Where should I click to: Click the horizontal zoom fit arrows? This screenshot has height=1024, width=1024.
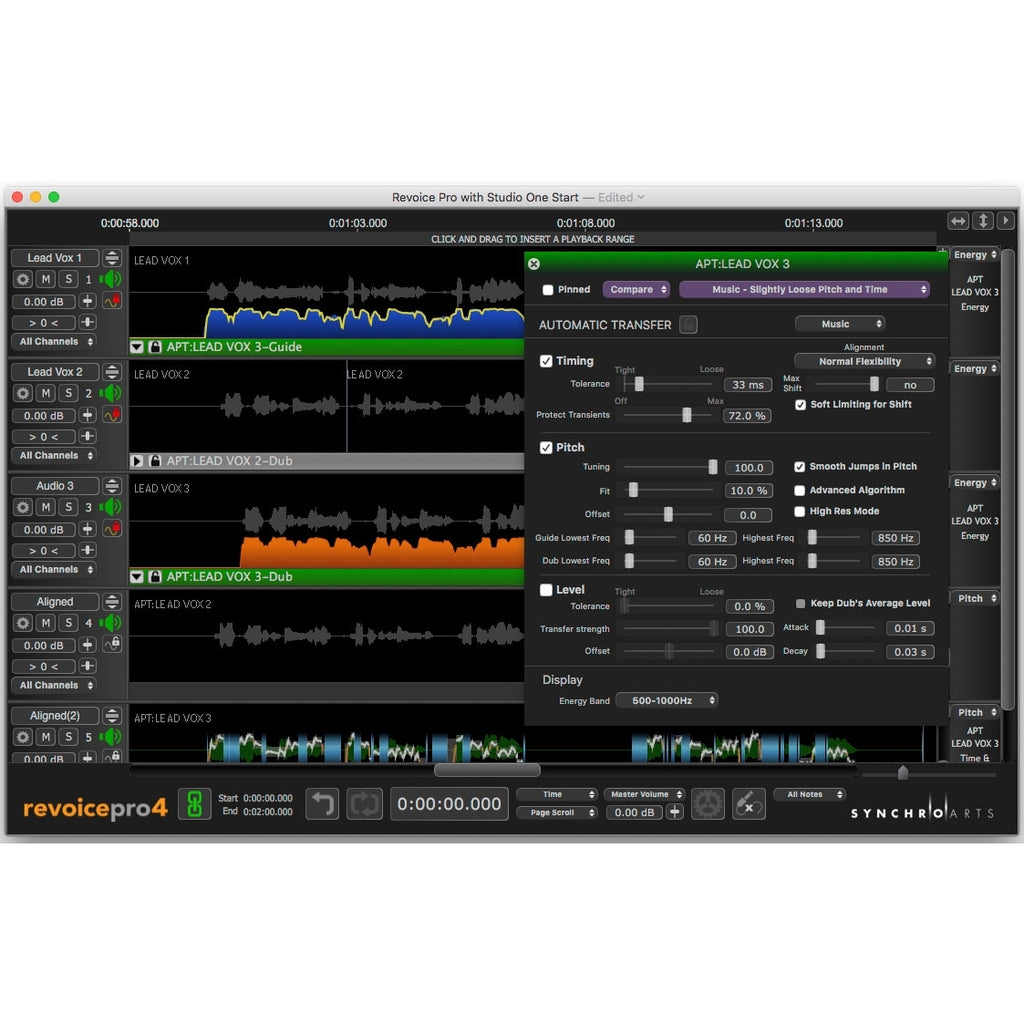(x=958, y=221)
